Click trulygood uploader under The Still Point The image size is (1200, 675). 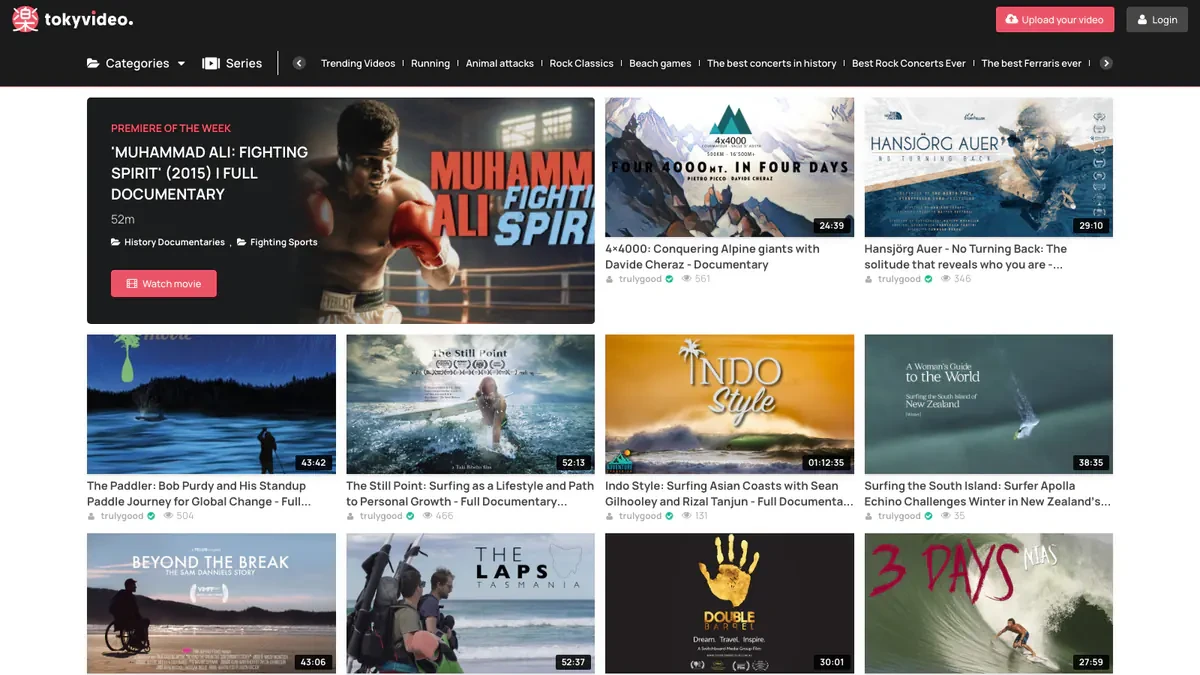click(x=380, y=516)
